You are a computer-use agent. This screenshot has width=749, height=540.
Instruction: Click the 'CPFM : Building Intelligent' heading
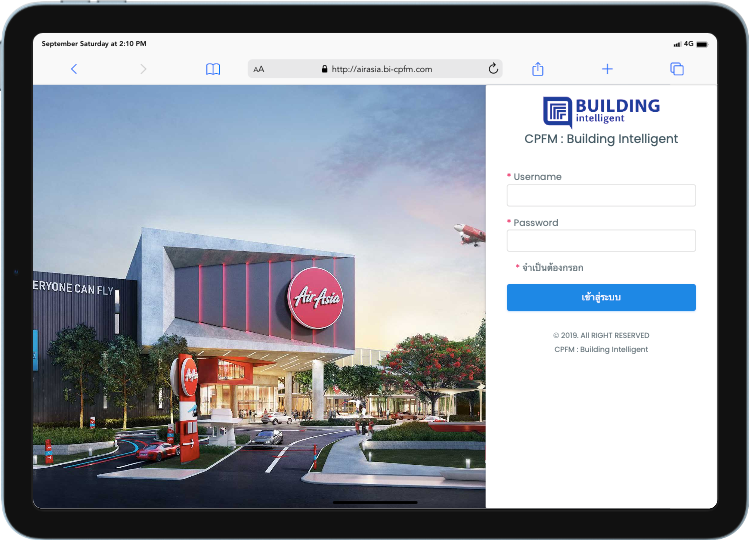pos(601,139)
